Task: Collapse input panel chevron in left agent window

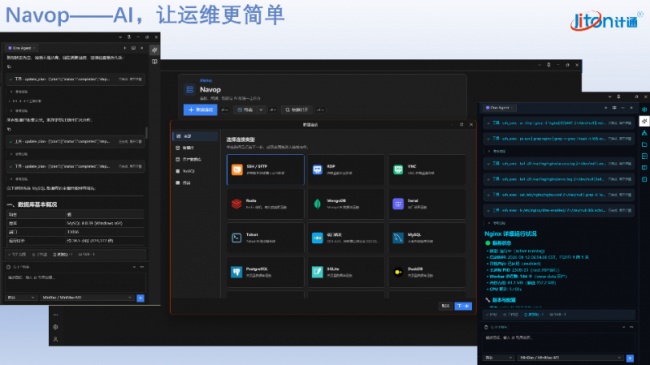Action: click(134, 267)
